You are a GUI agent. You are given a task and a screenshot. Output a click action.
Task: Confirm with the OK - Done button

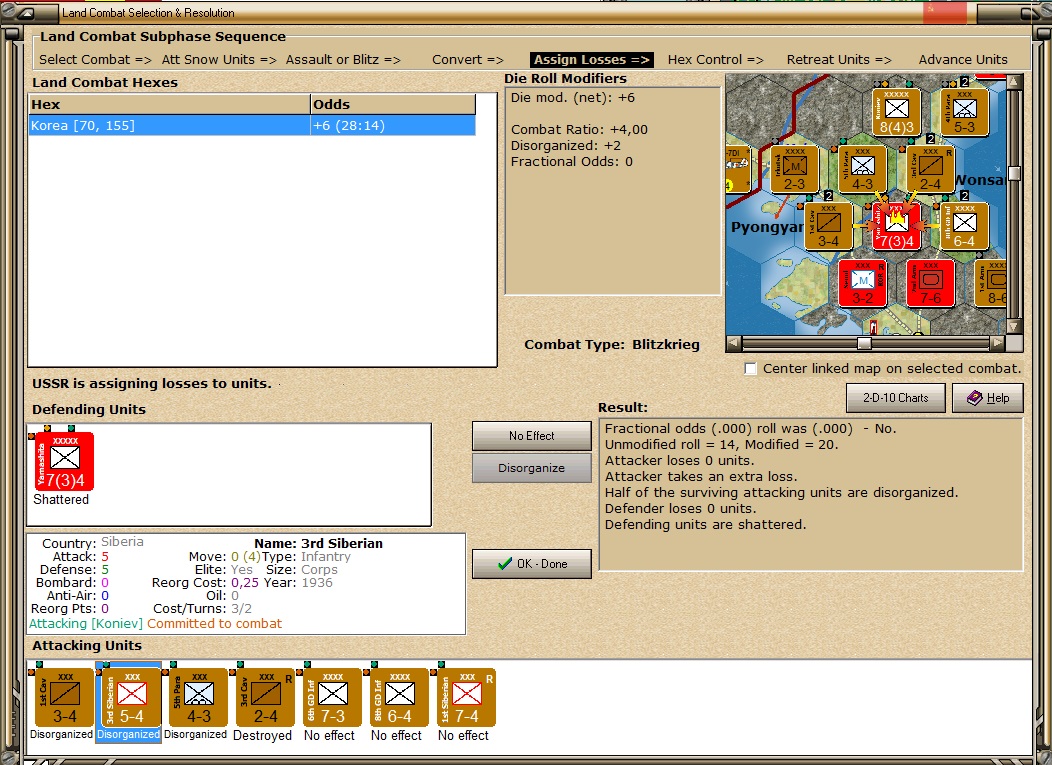pos(531,564)
